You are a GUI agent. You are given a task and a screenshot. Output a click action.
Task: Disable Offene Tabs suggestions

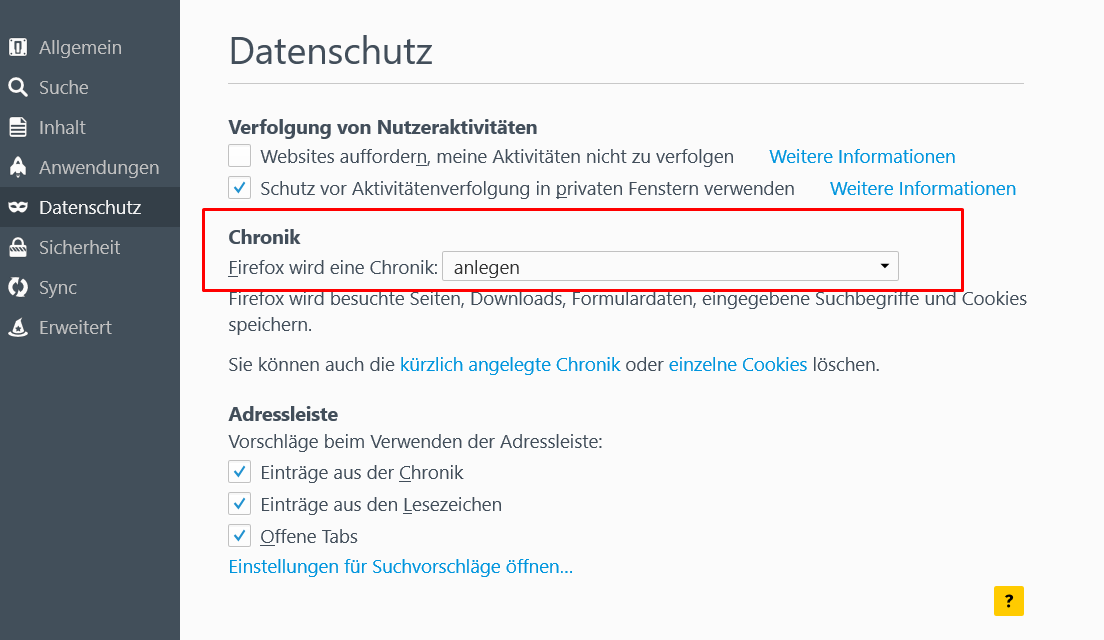(240, 536)
